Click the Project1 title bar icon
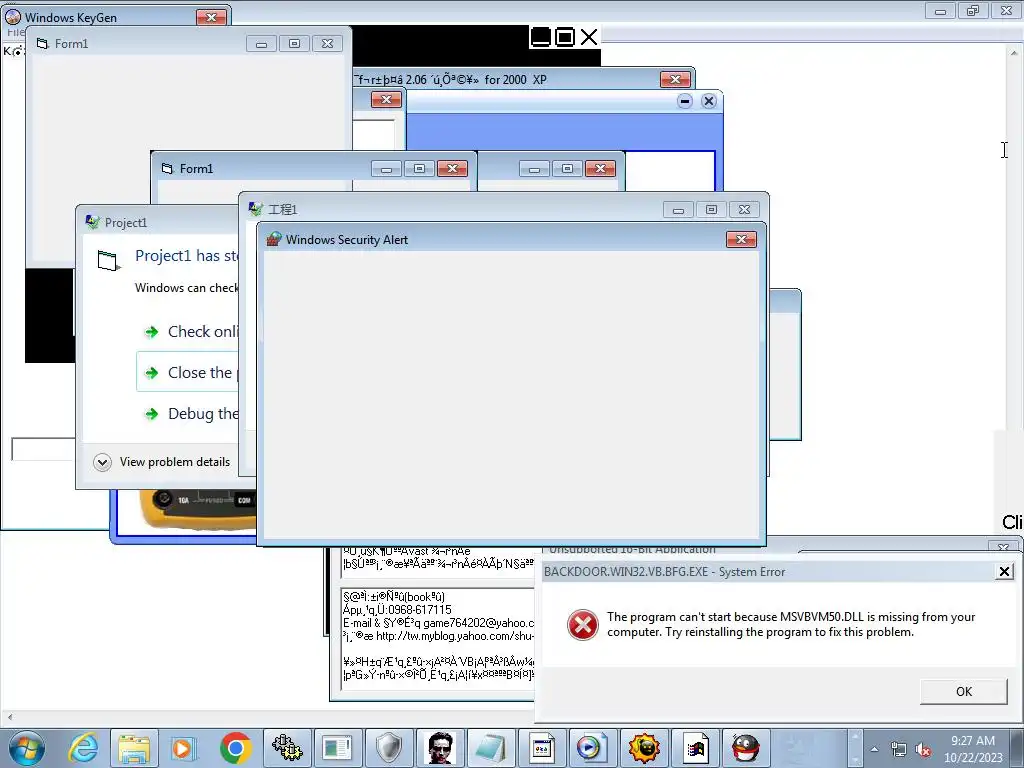The height and width of the screenshot is (768, 1024). (93, 223)
